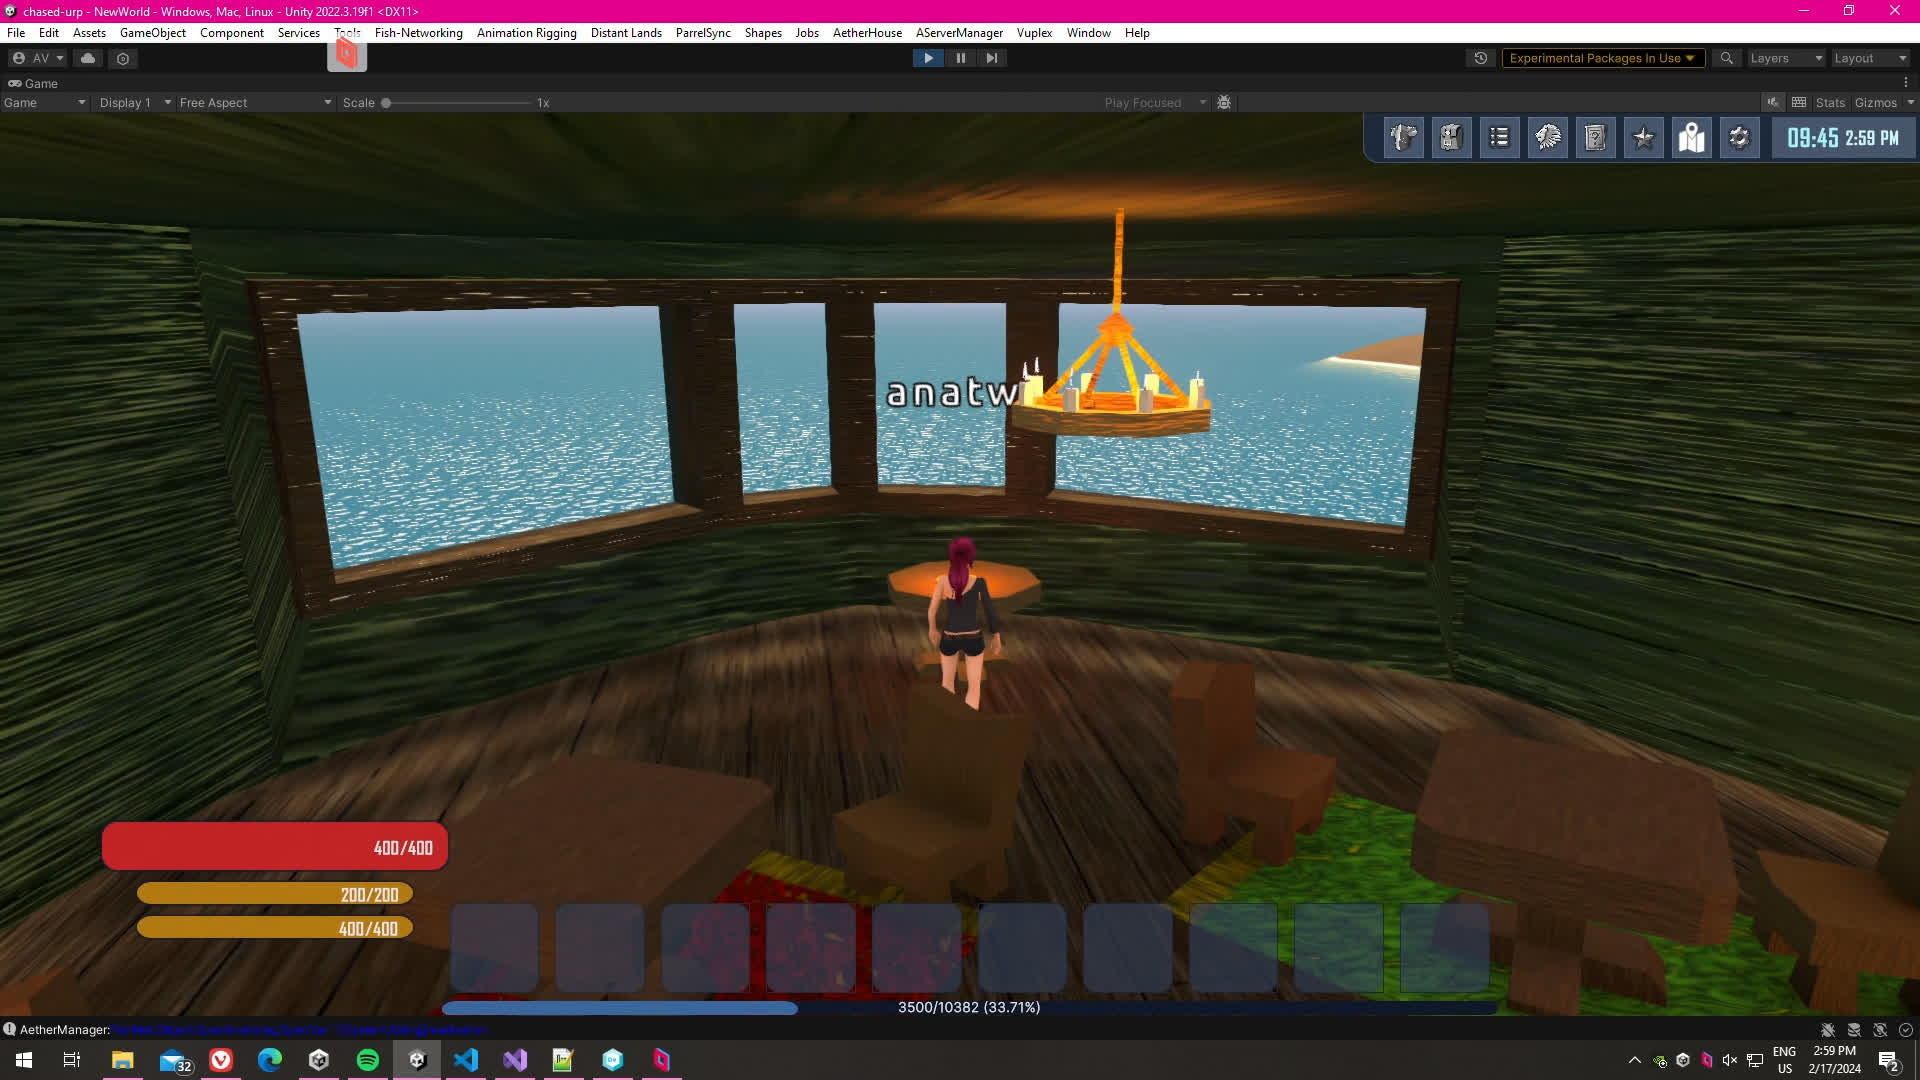Toggle the Pause button

(x=960, y=58)
